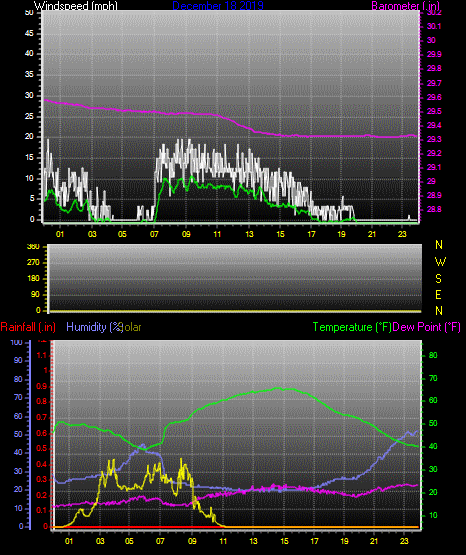The width and height of the screenshot is (466, 555).
Task: Select the Rainfall (.in) legend label
Action: (28, 327)
